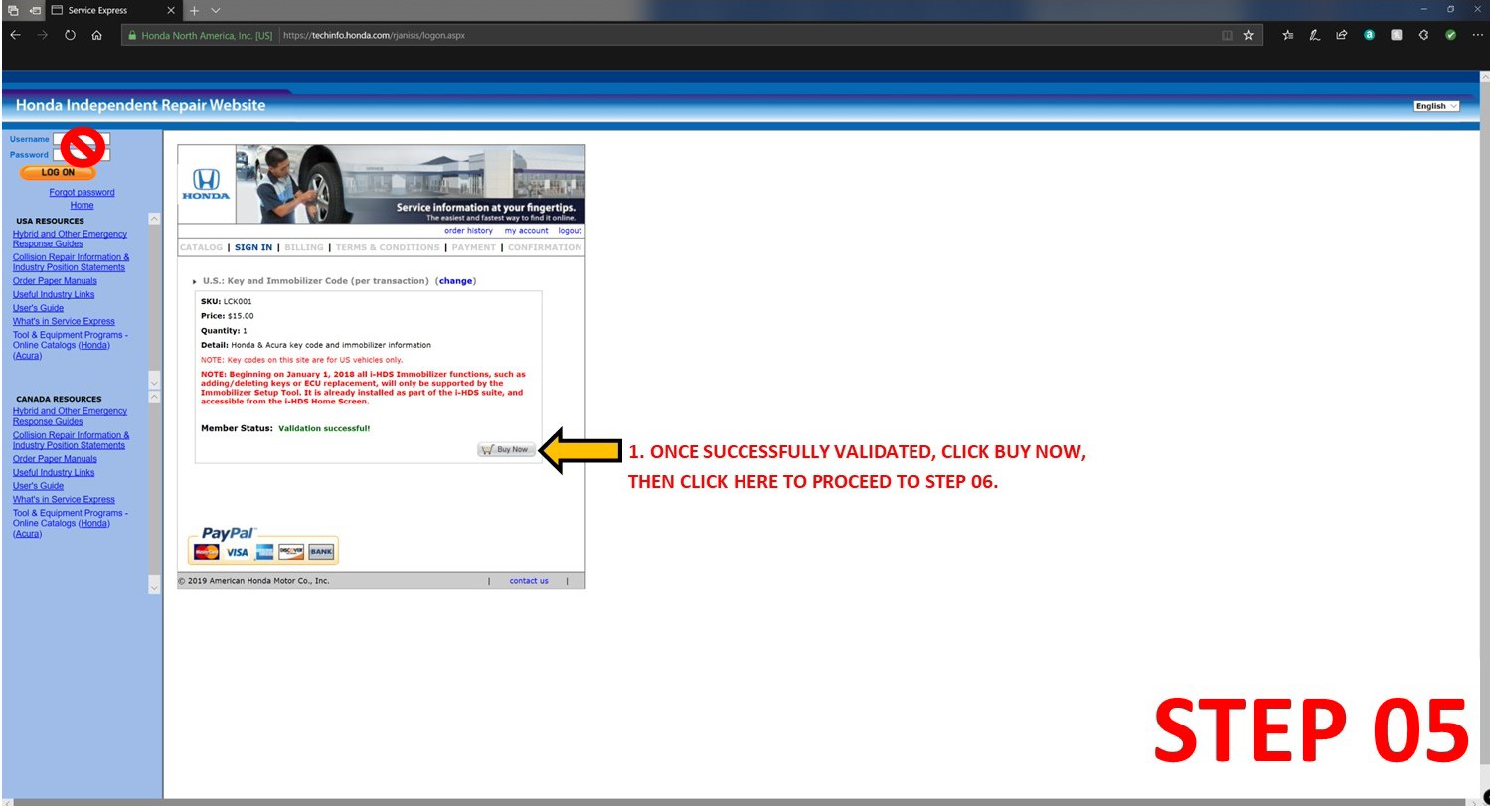Click the logout link in banner

coord(570,231)
